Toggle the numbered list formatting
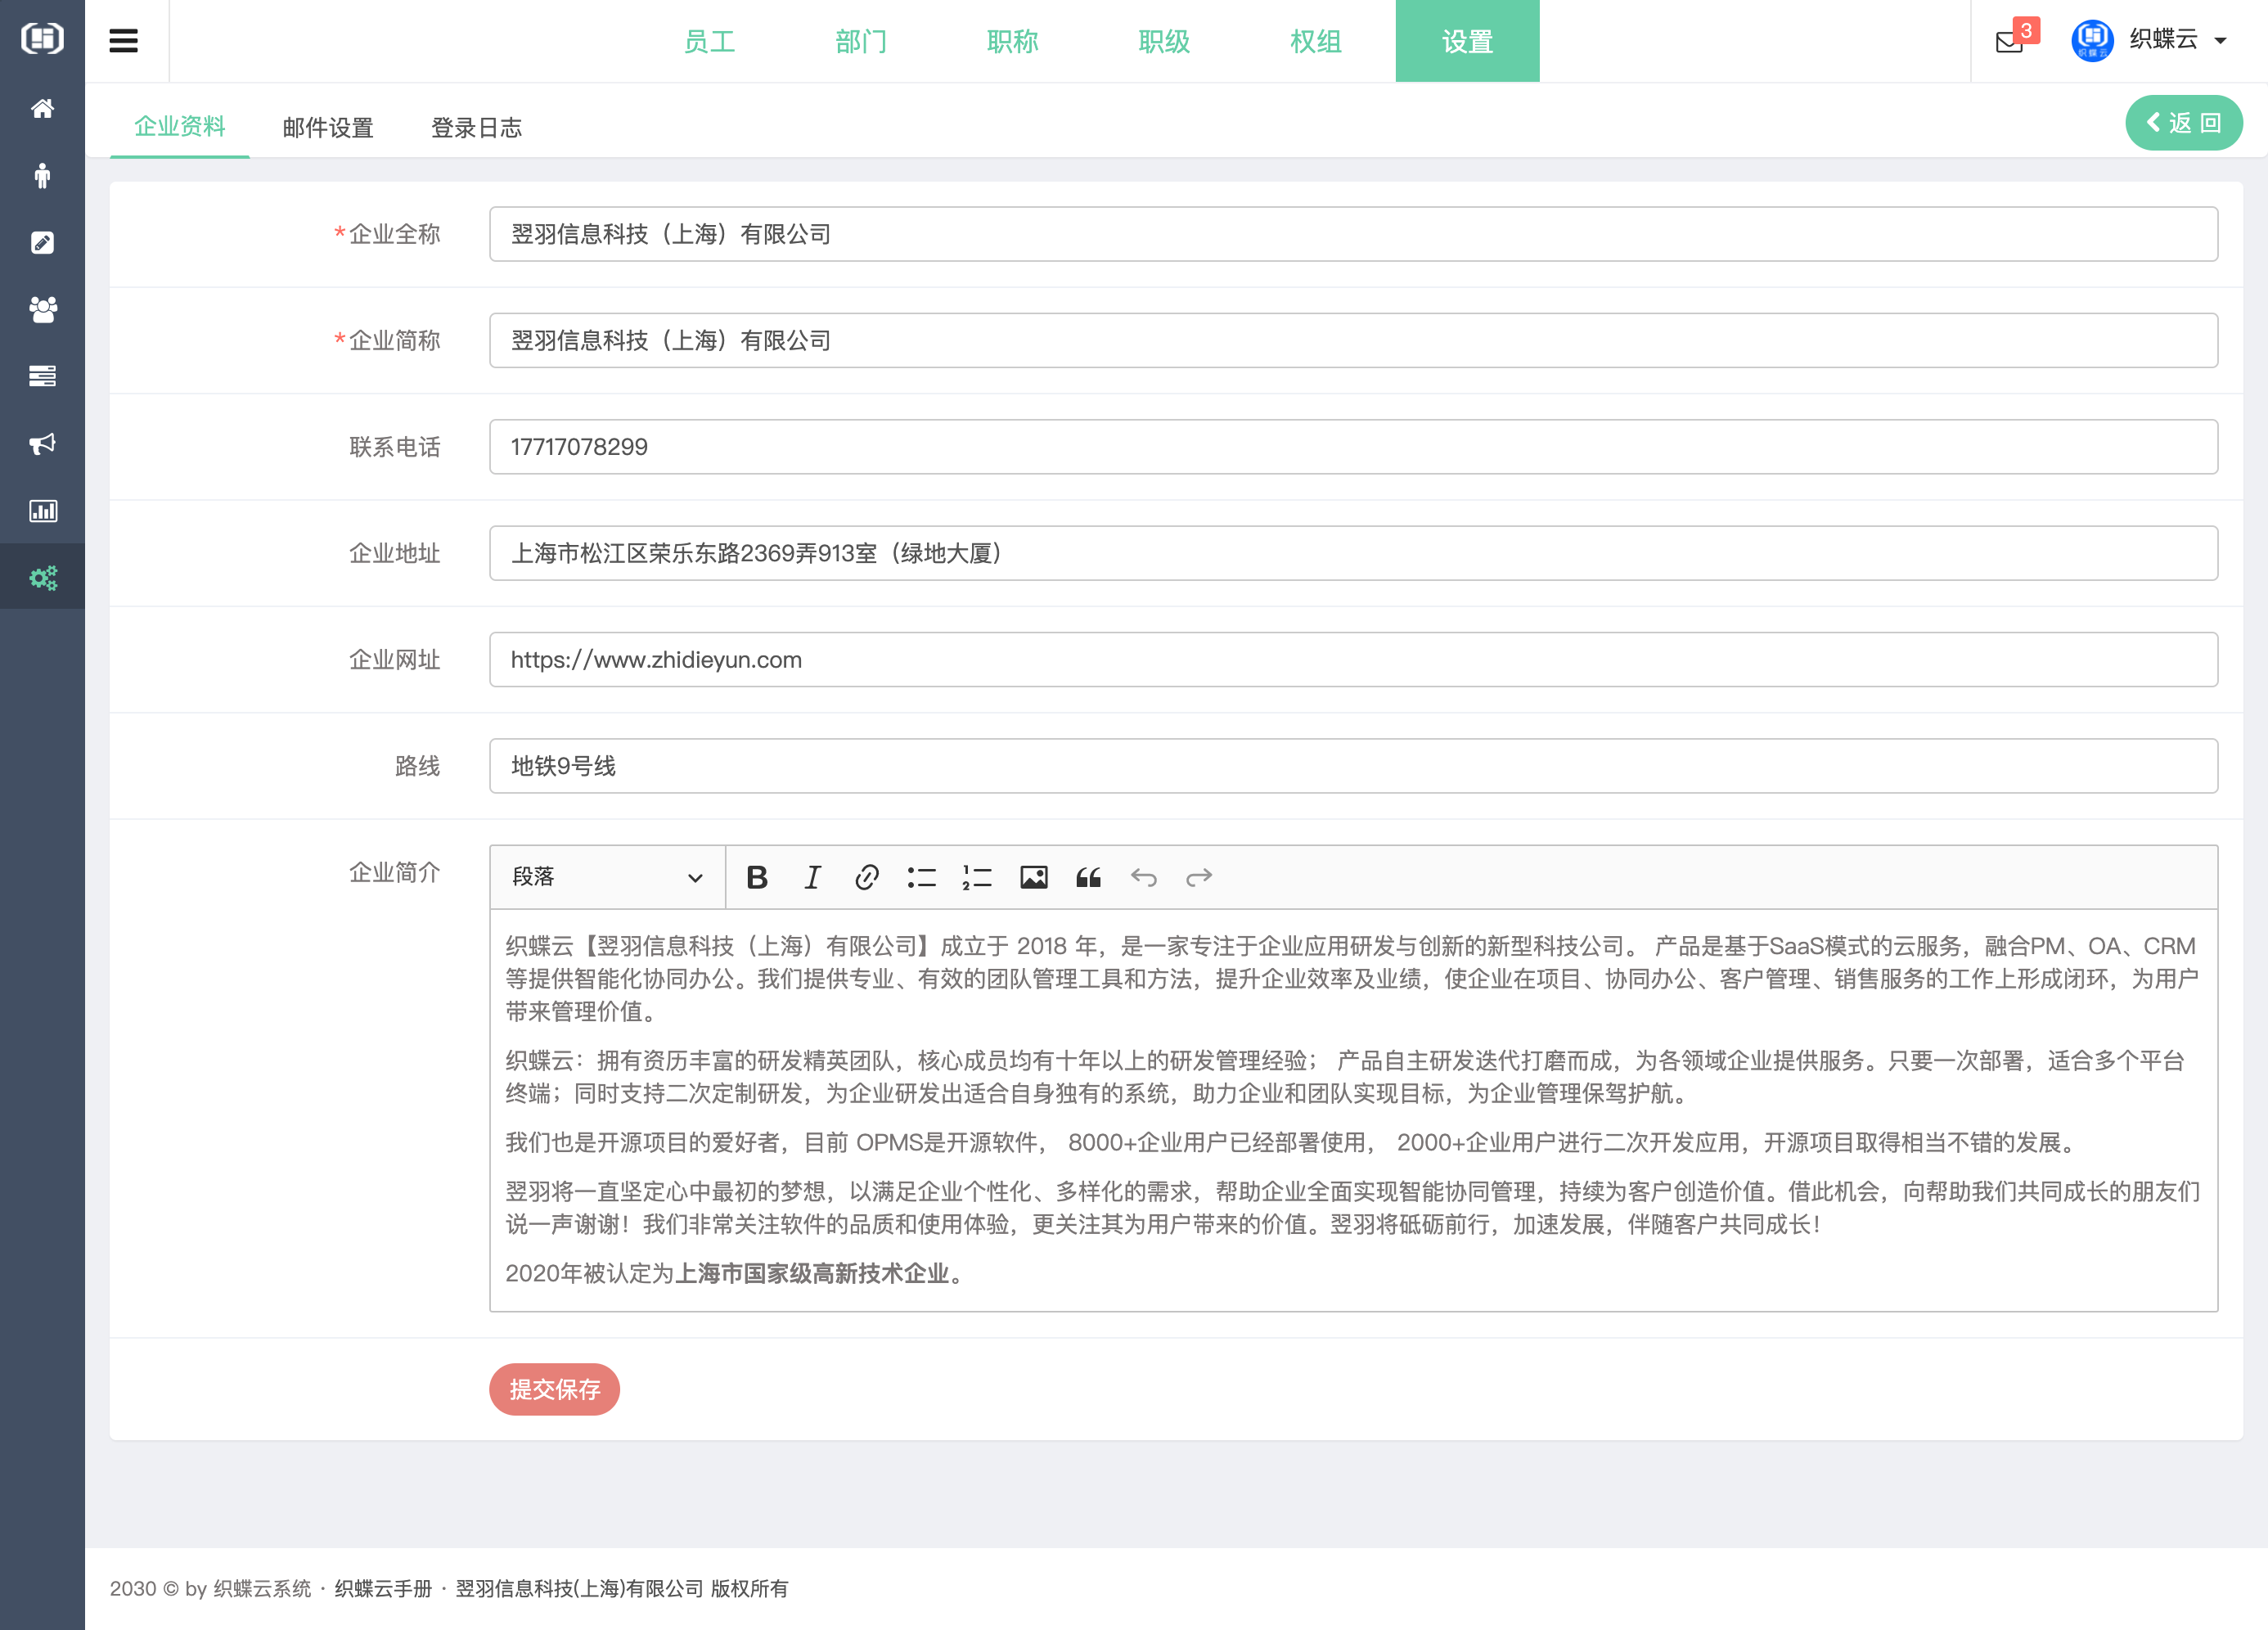This screenshot has height=1630, width=2268. coord(976,877)
